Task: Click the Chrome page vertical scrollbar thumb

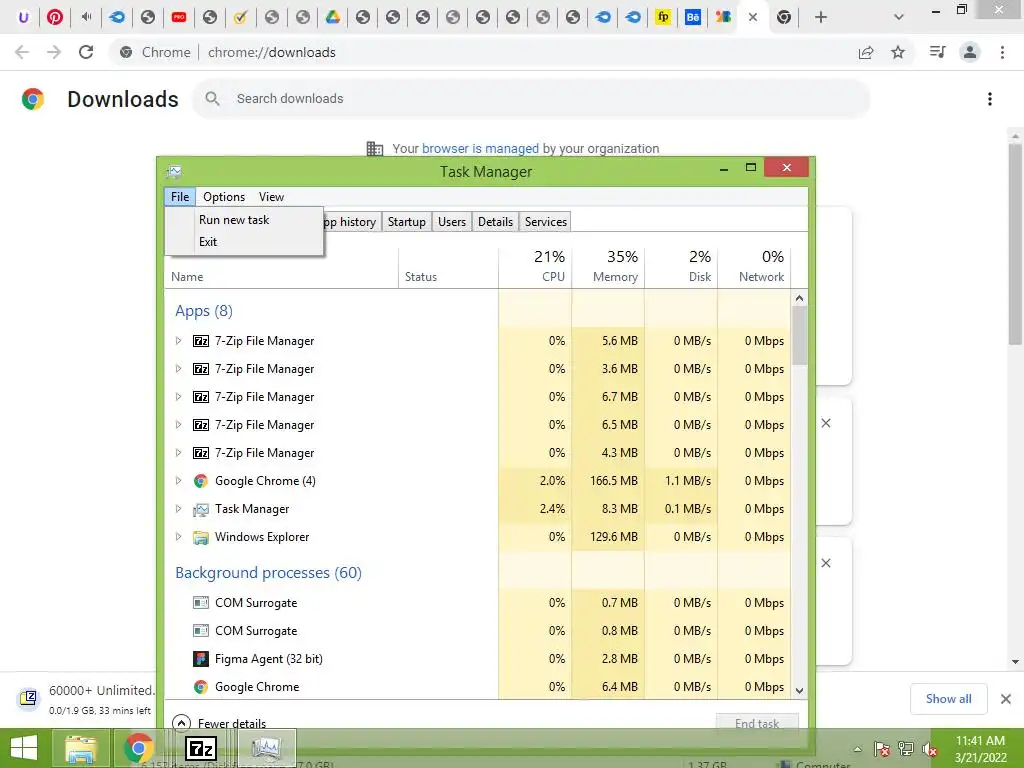Action: tap(1014, 245)
